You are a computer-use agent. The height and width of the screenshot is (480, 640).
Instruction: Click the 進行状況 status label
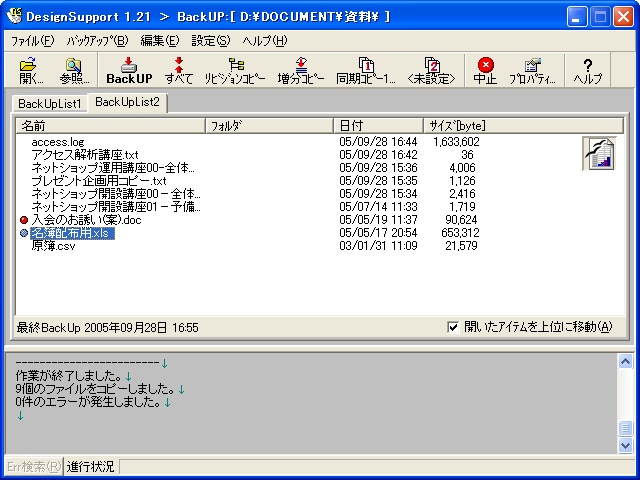coord(91,466)
